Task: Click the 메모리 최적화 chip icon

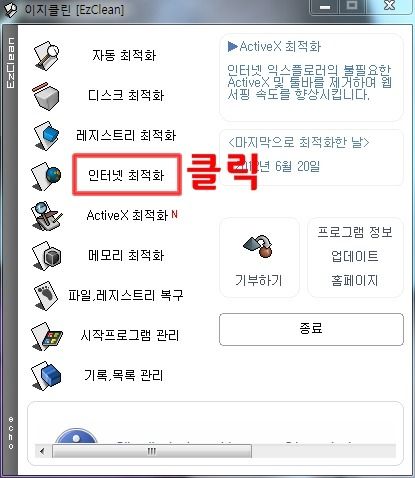Action: pyautogui.click(x=47, y=256)
